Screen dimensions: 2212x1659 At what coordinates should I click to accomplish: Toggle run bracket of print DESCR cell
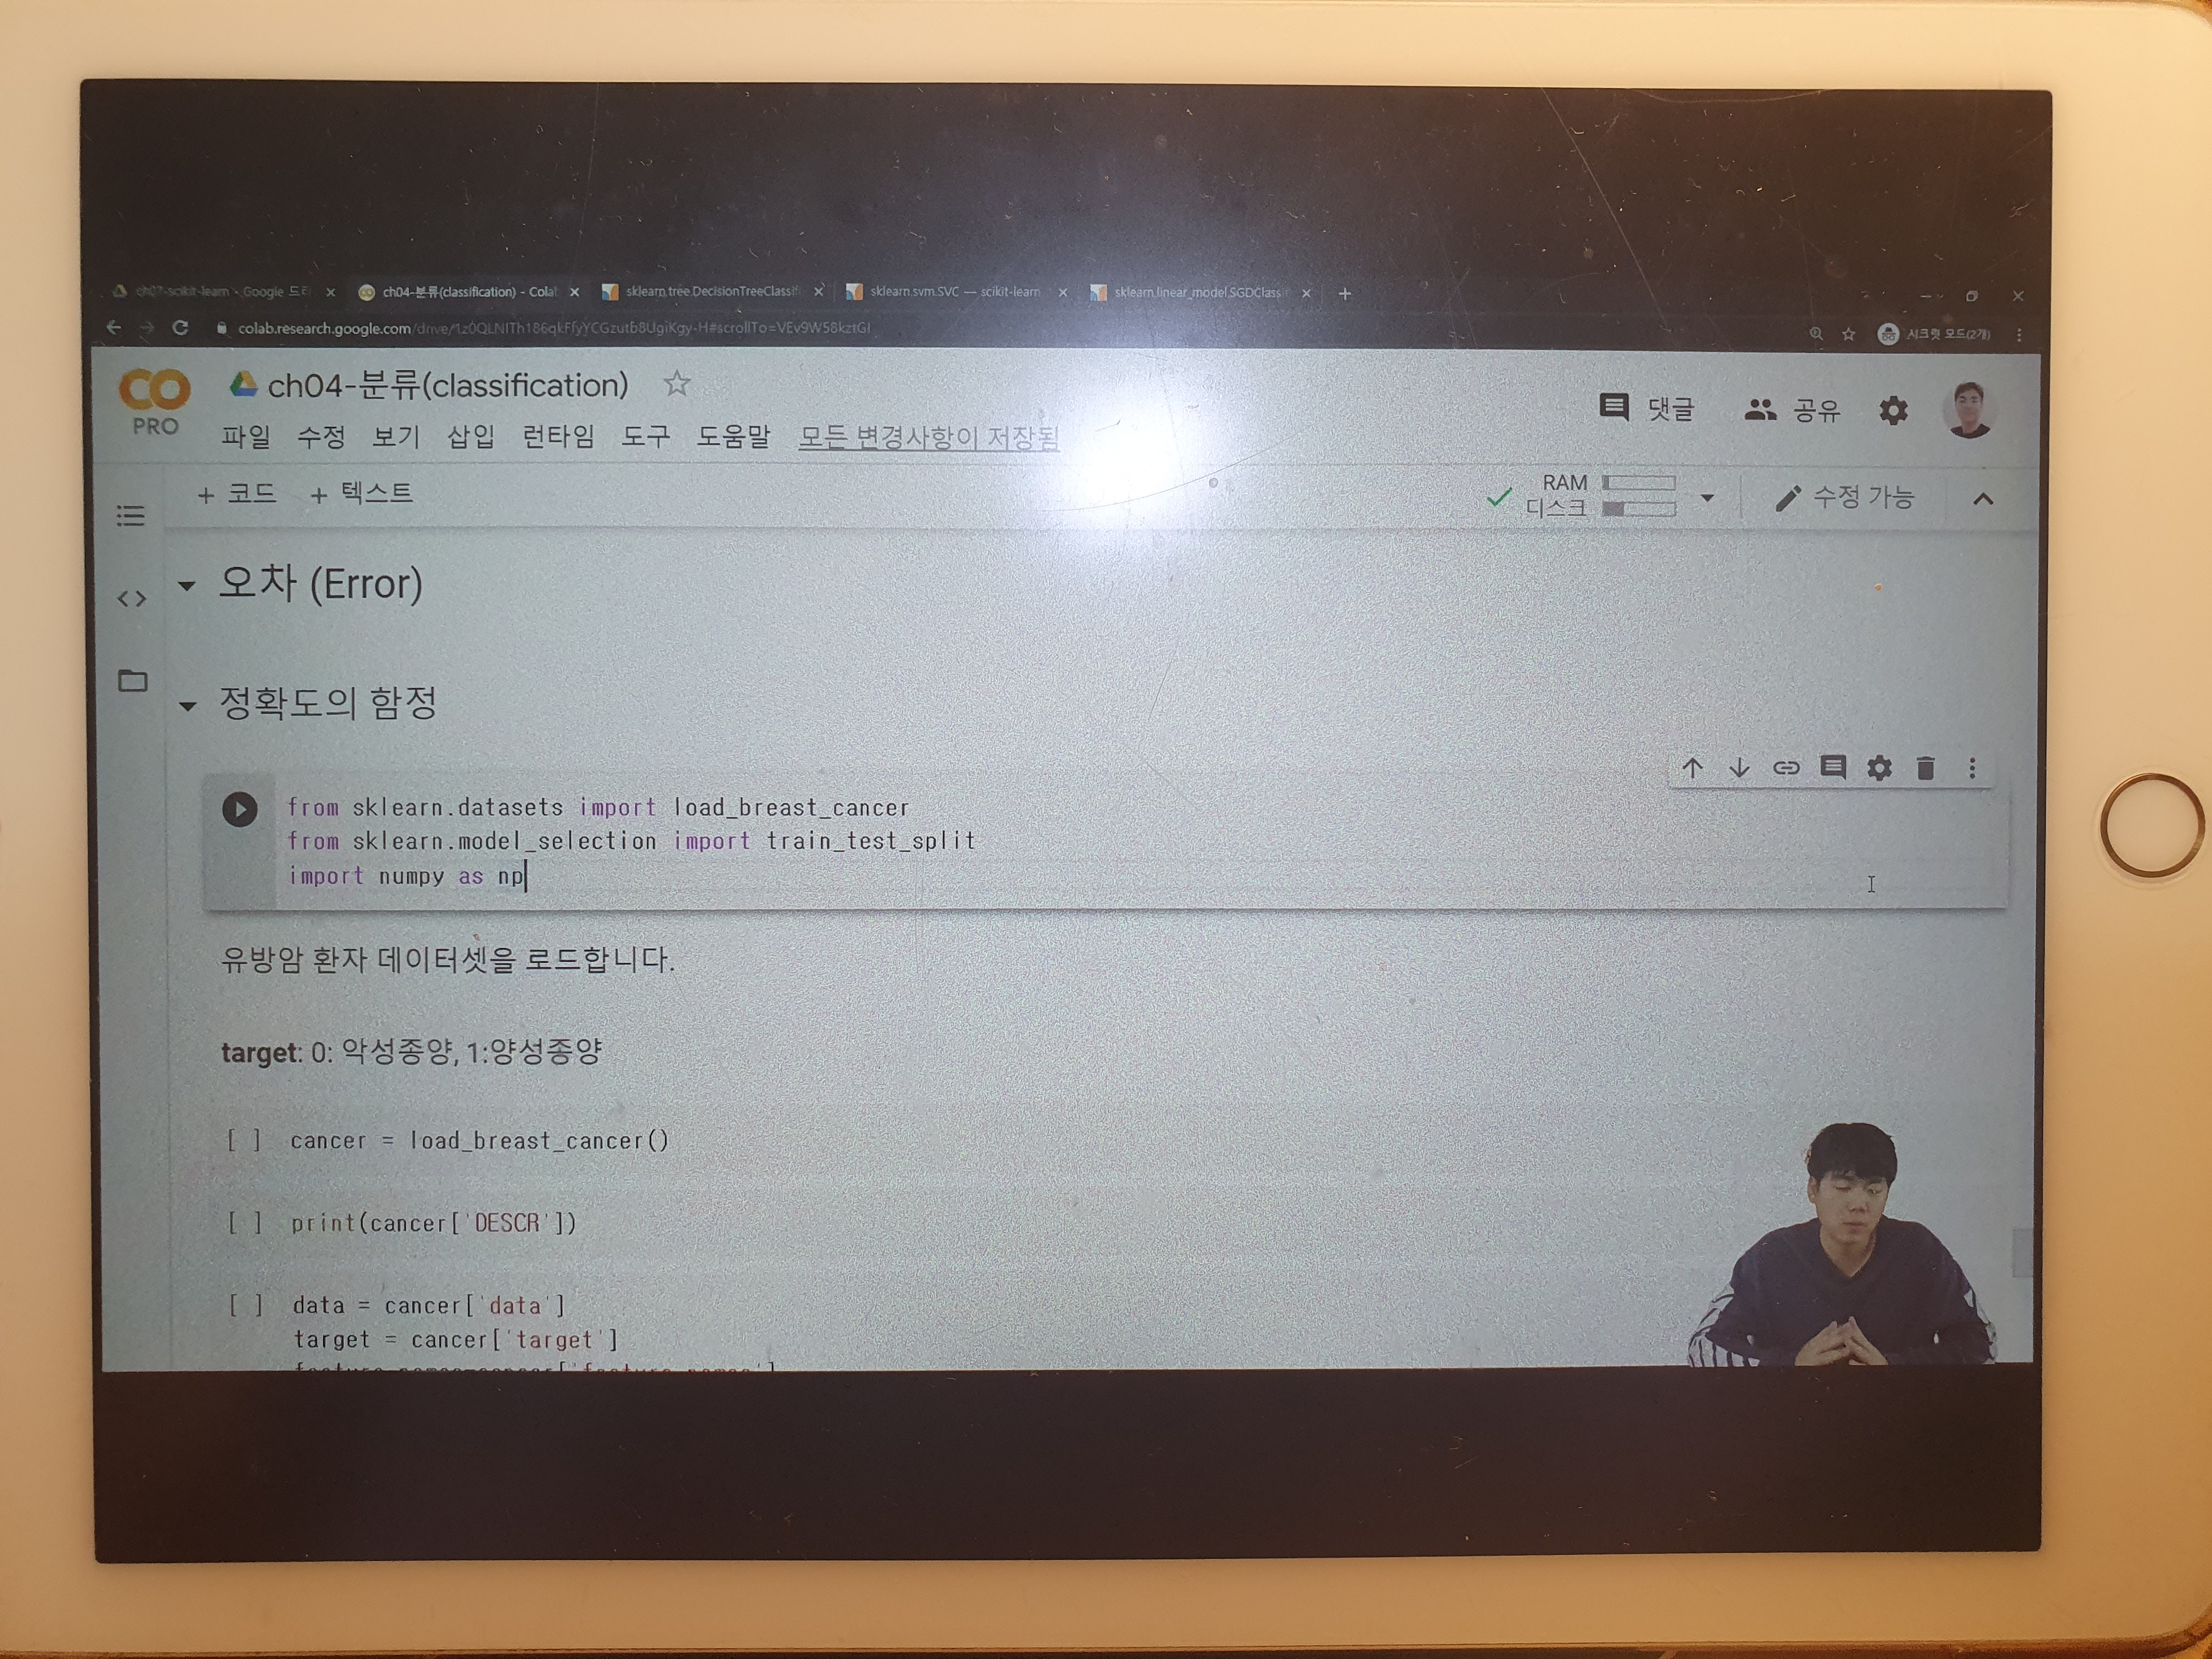pyautogui.click(x=245, y=1222)
